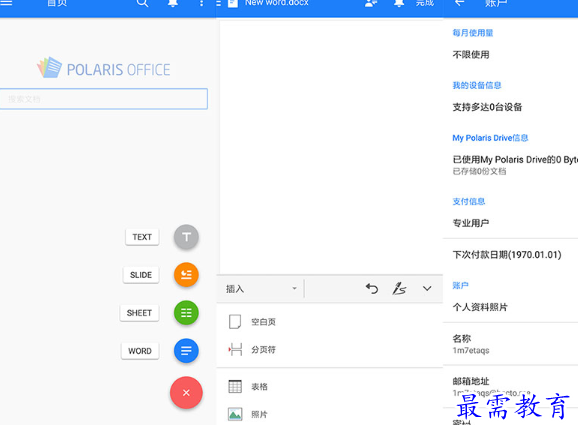Click the table grid icon
The height and width of the screenshot is (438, 578).
235,386
